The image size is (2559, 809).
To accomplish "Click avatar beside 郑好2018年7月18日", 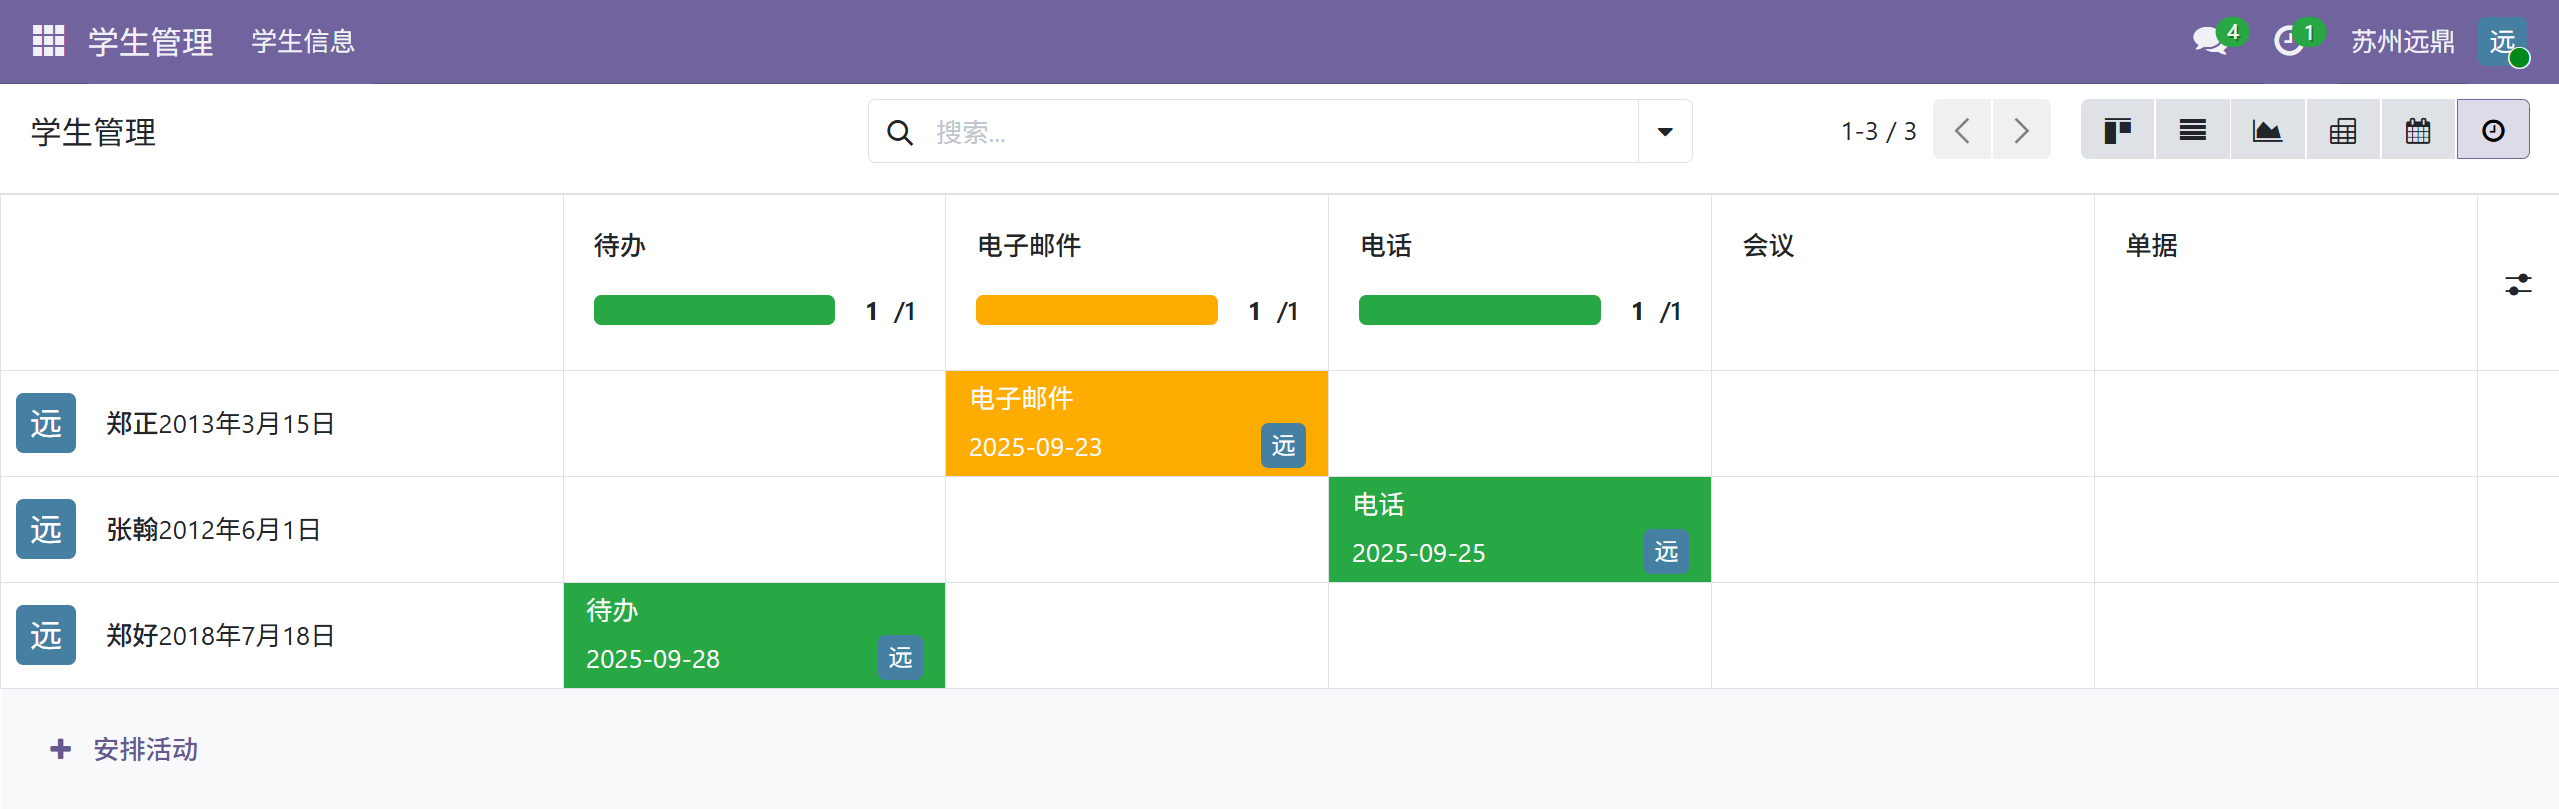I will [x=46, y=635].
